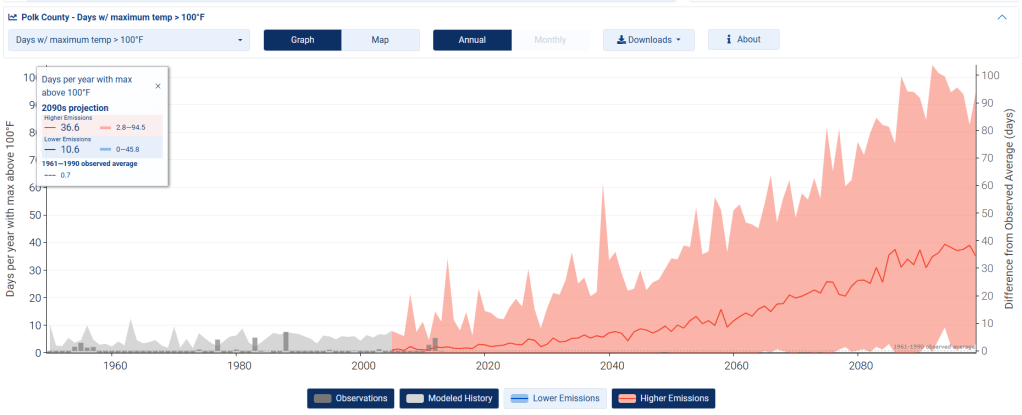Viewport: 1022px width, 415px height.
Task: Select the Annual frequency button
Action: [472, 40]
